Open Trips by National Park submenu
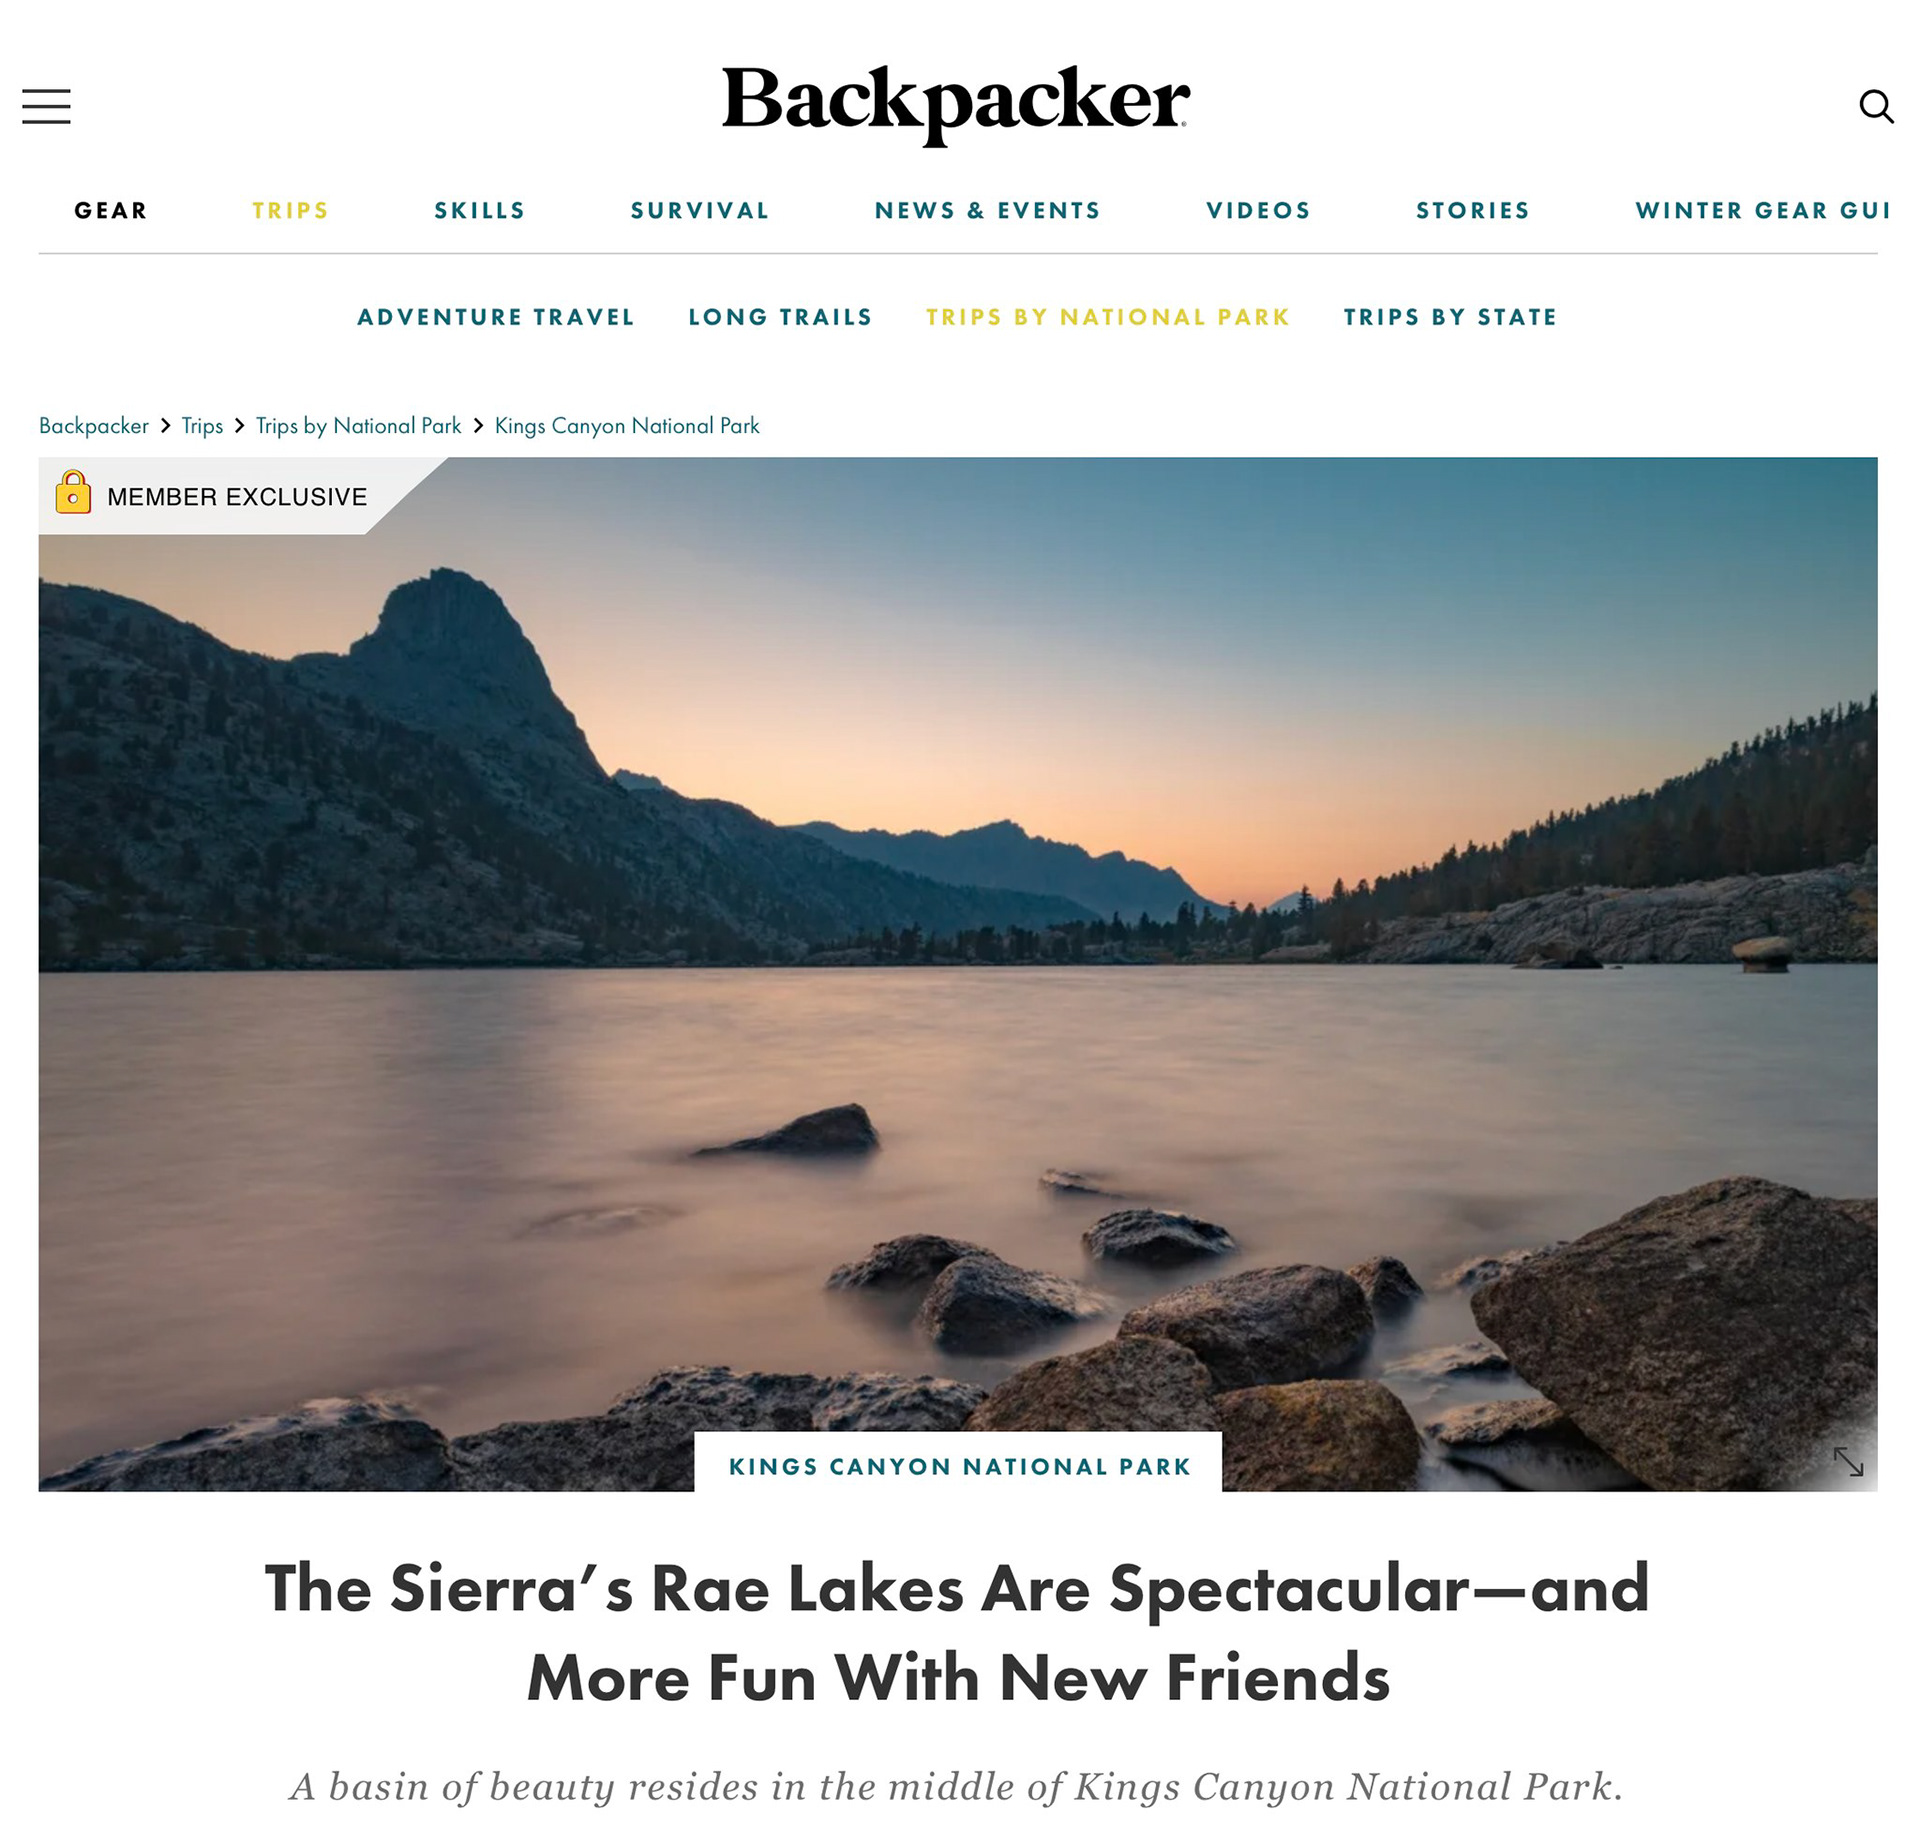Viewport: 1920px width, 1827px height. 1108,317
